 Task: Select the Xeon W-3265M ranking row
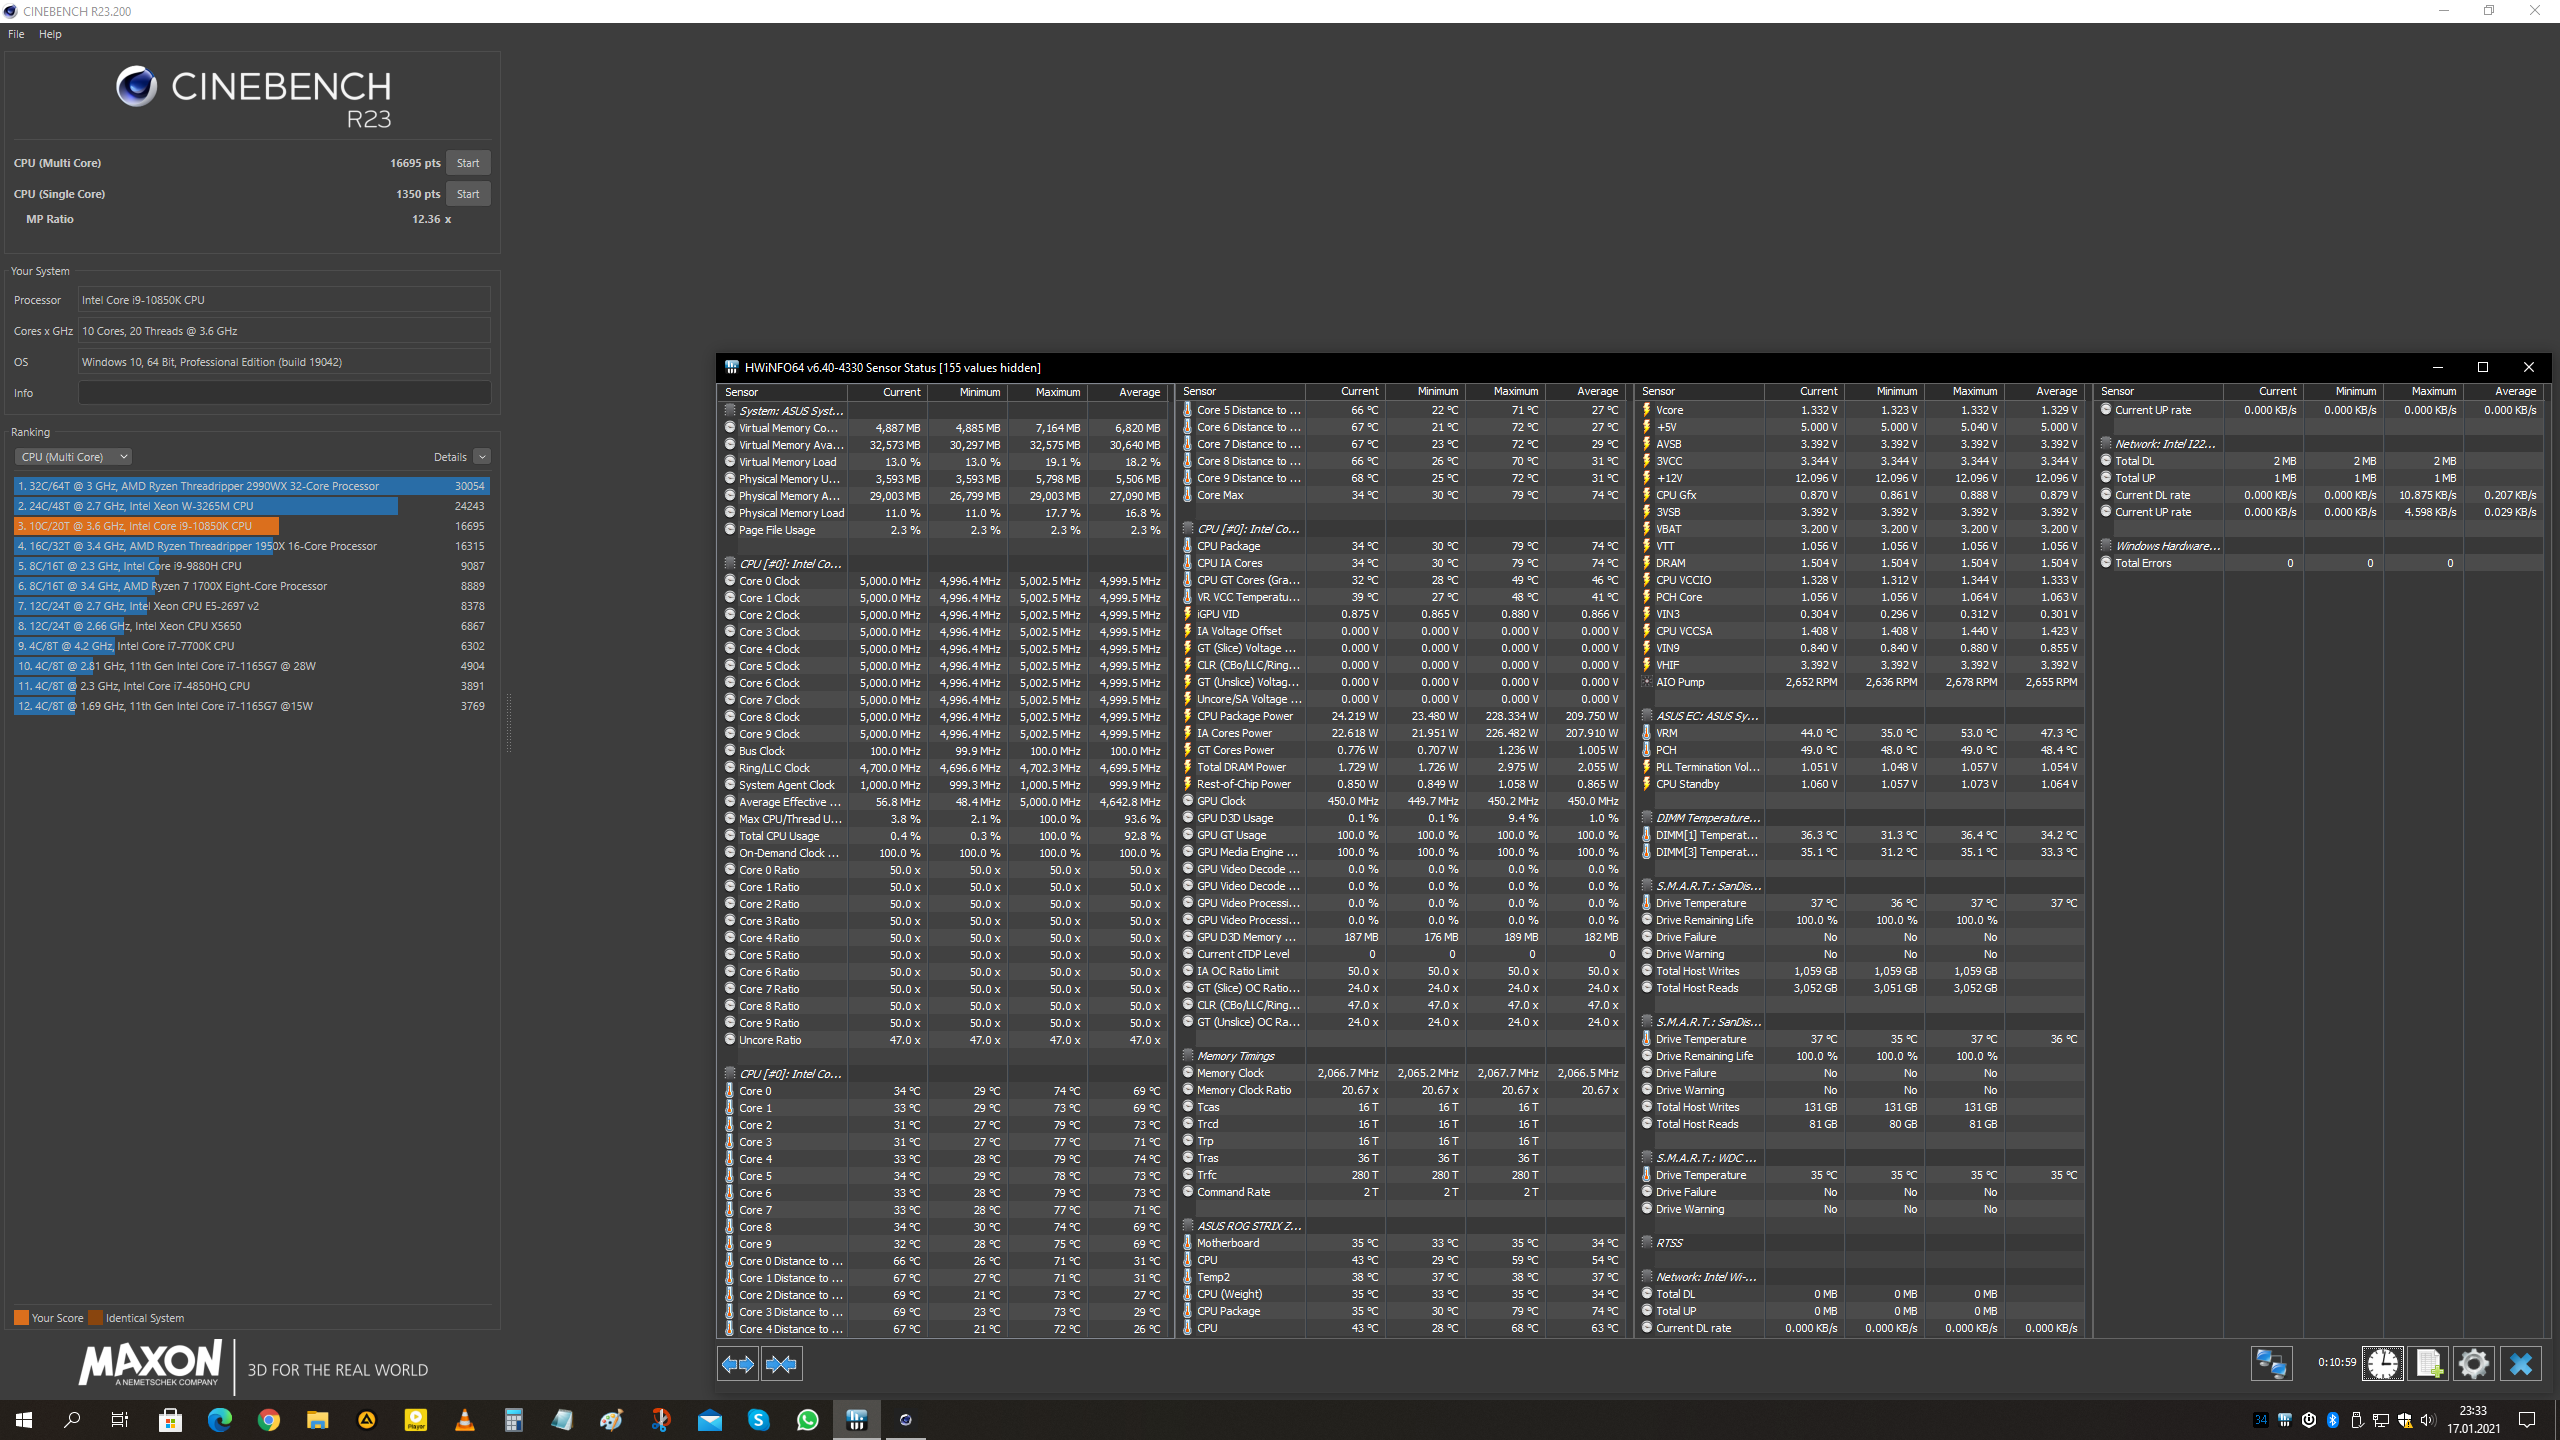(x=251, y=506)
